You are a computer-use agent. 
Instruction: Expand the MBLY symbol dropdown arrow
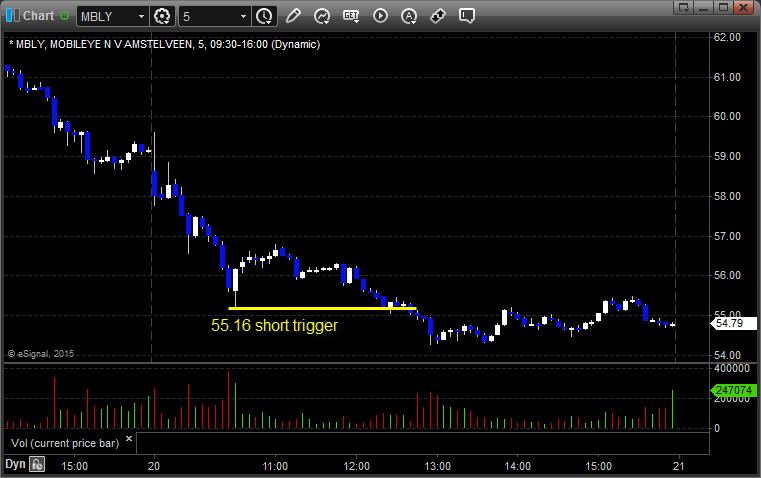[141, 16]
